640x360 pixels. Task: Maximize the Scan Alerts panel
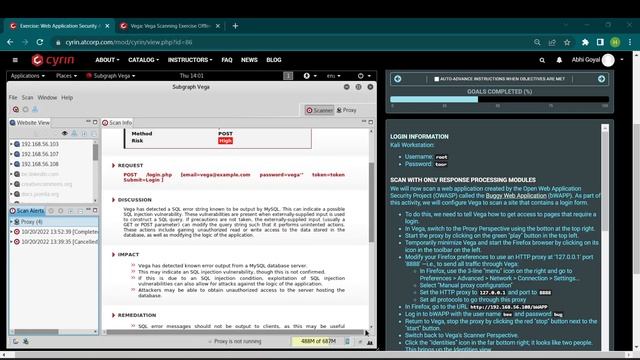(x=95, y=210)
